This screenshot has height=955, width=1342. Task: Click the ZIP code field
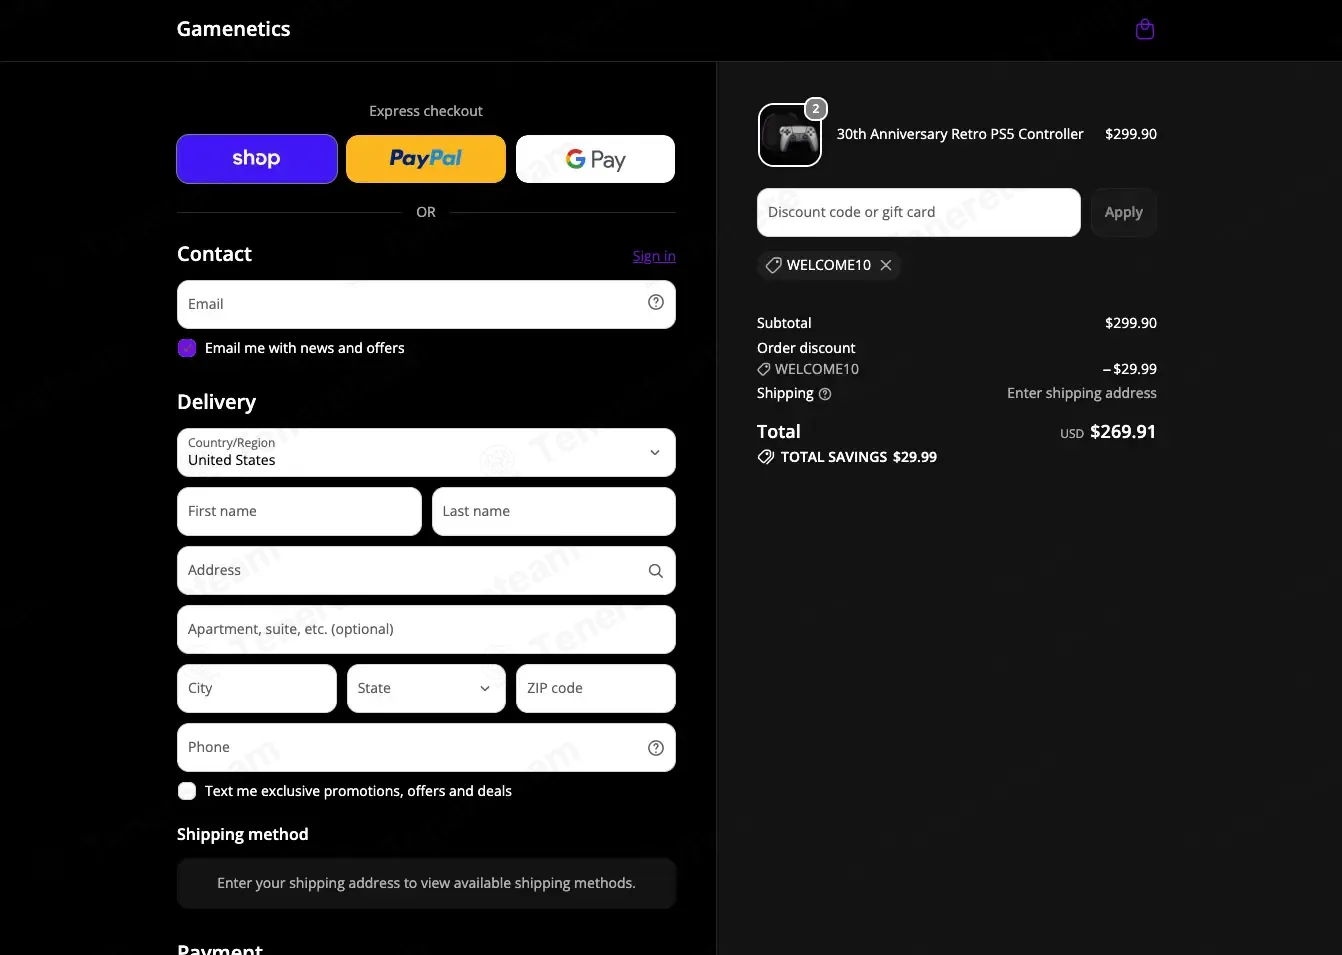click(596, 689)
